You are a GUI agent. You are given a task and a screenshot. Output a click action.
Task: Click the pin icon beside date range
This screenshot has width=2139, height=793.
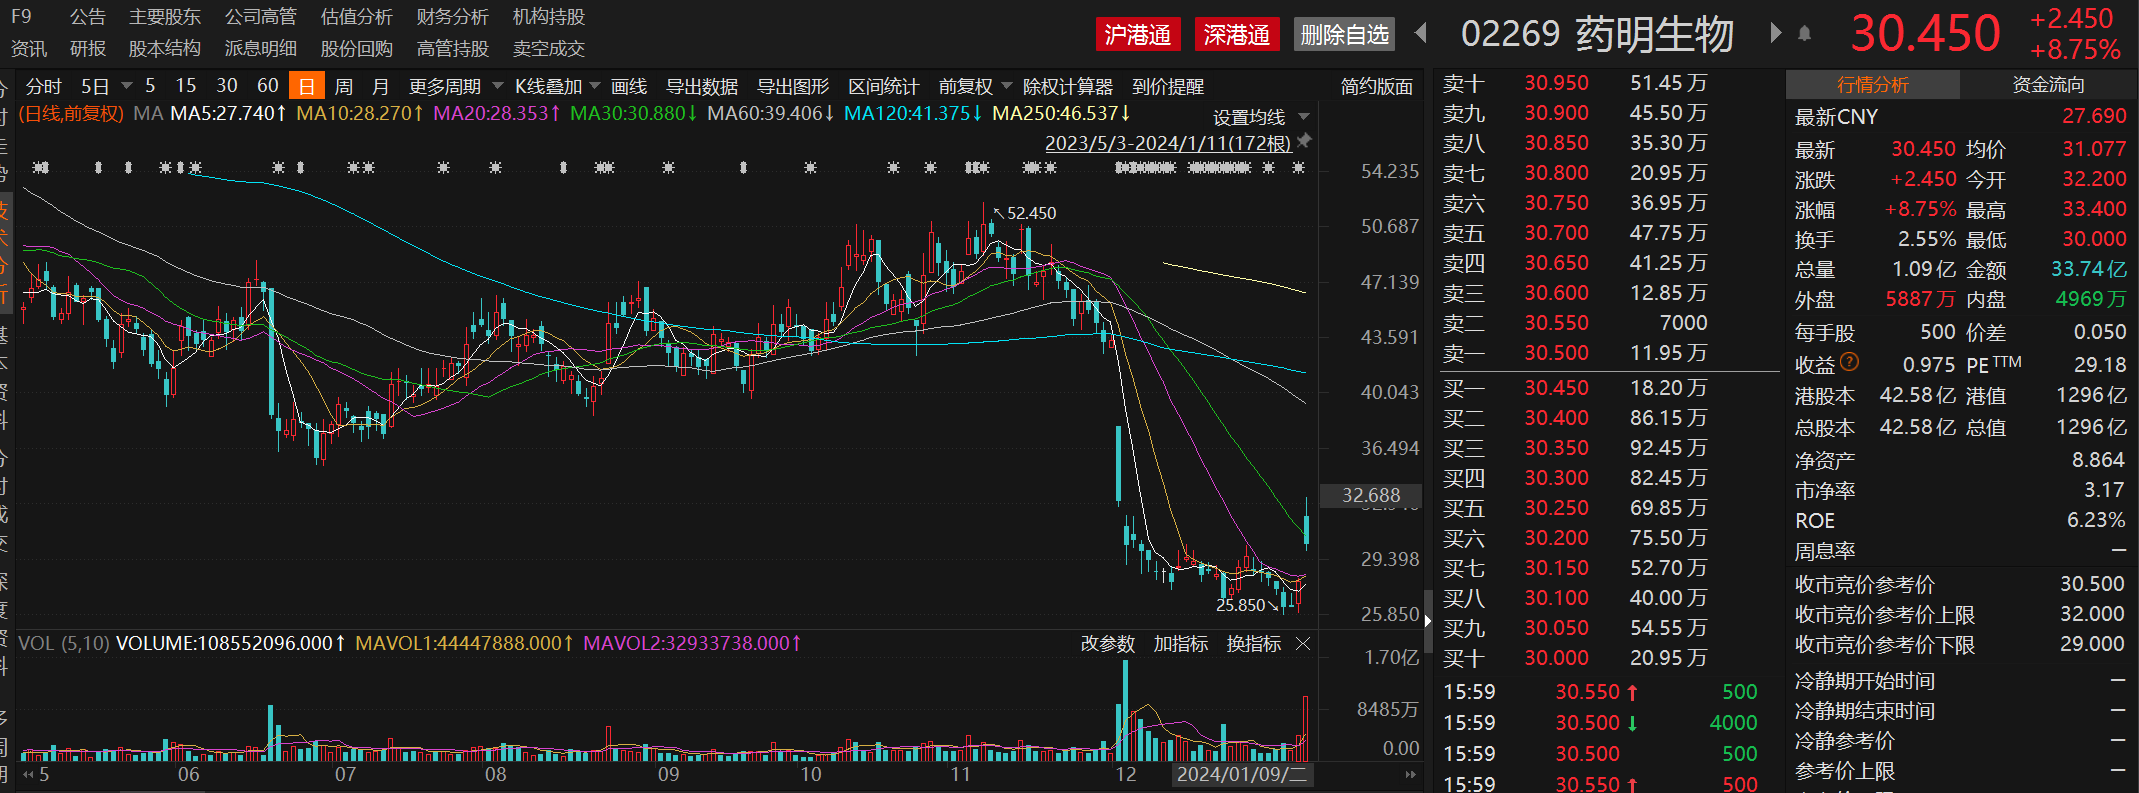pos(1304,142)
